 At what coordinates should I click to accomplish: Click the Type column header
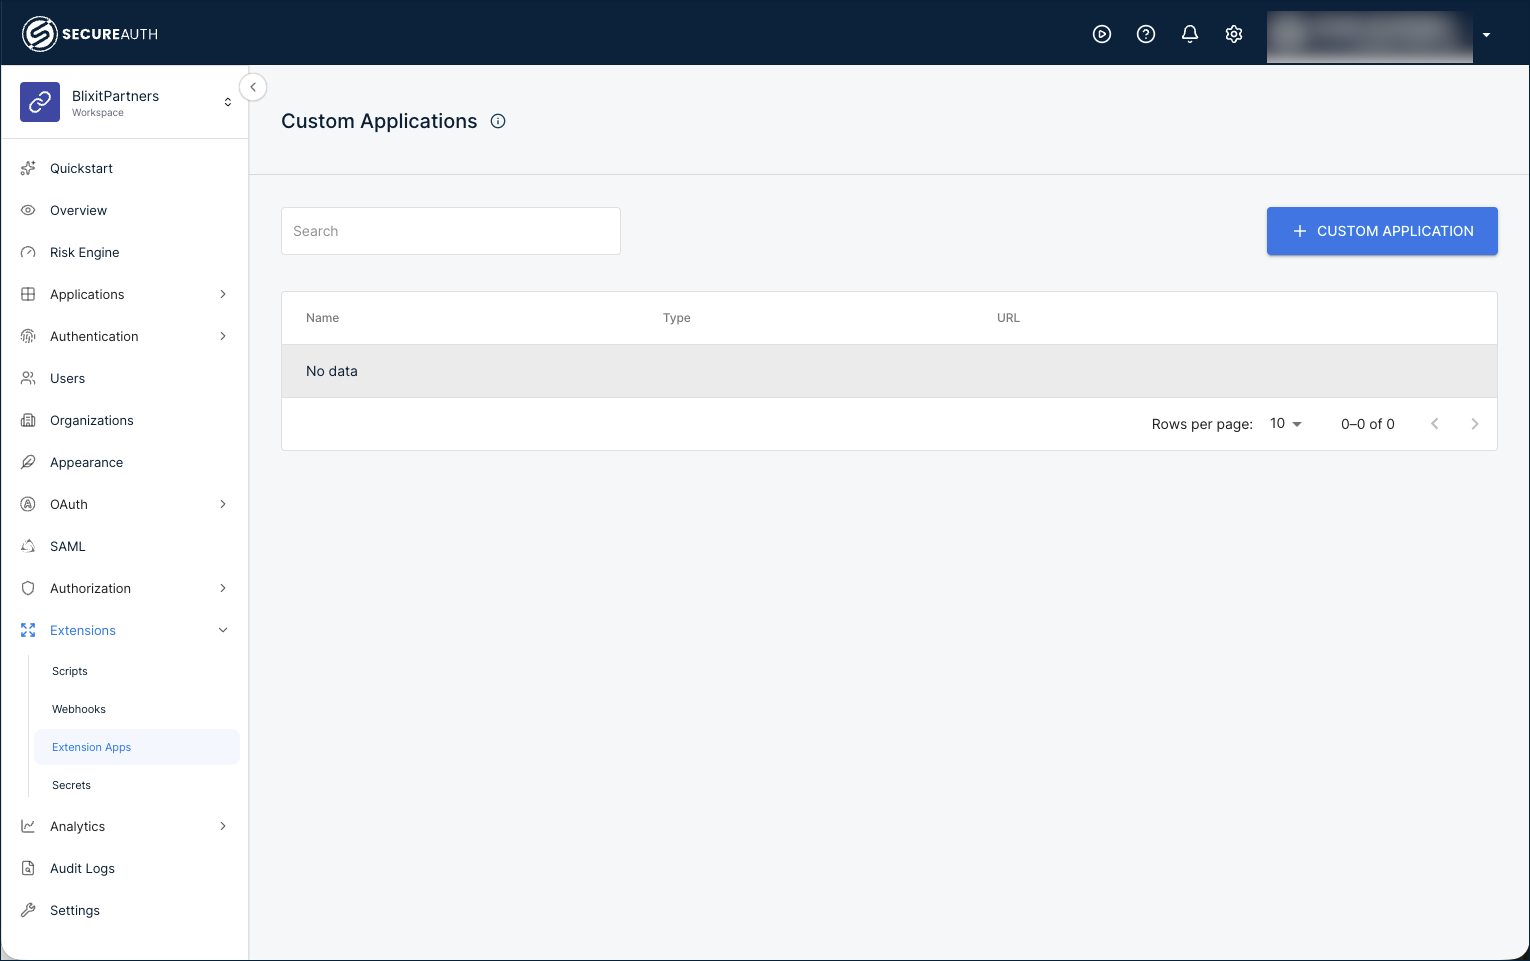(677, 318)
